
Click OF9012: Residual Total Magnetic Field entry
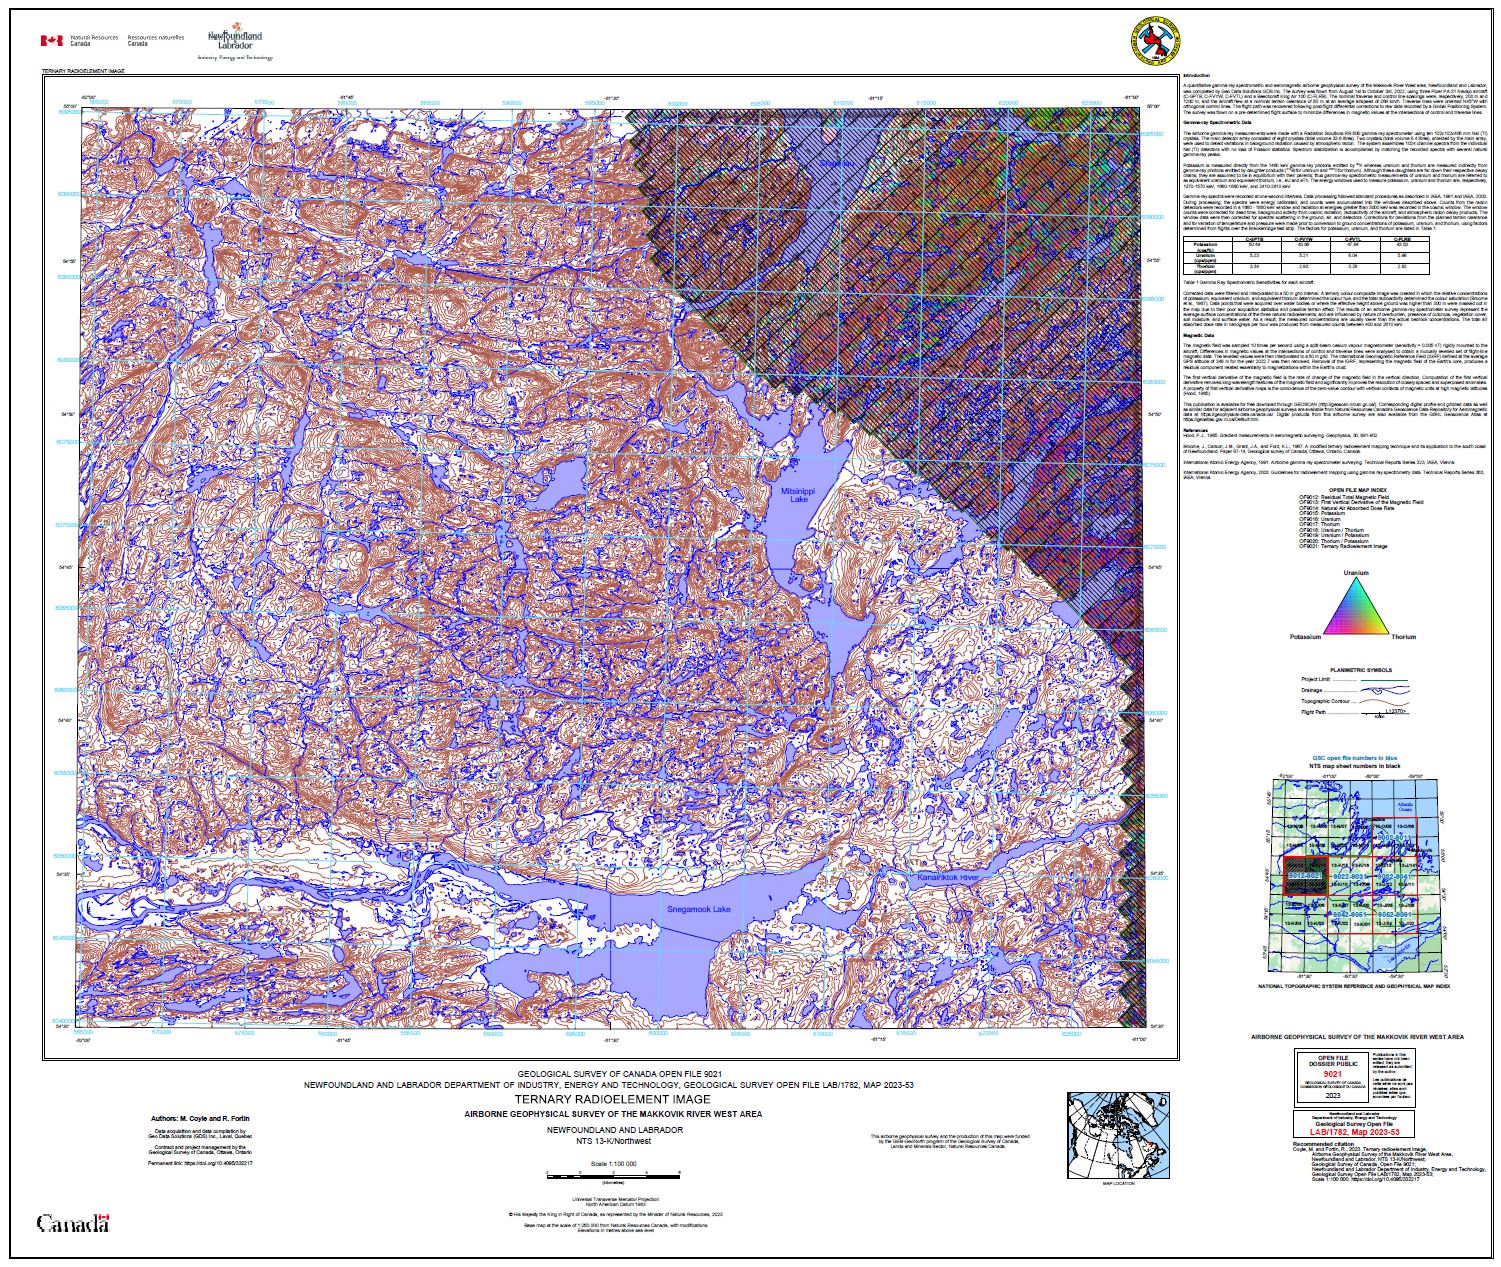(x=1346, y=497)
